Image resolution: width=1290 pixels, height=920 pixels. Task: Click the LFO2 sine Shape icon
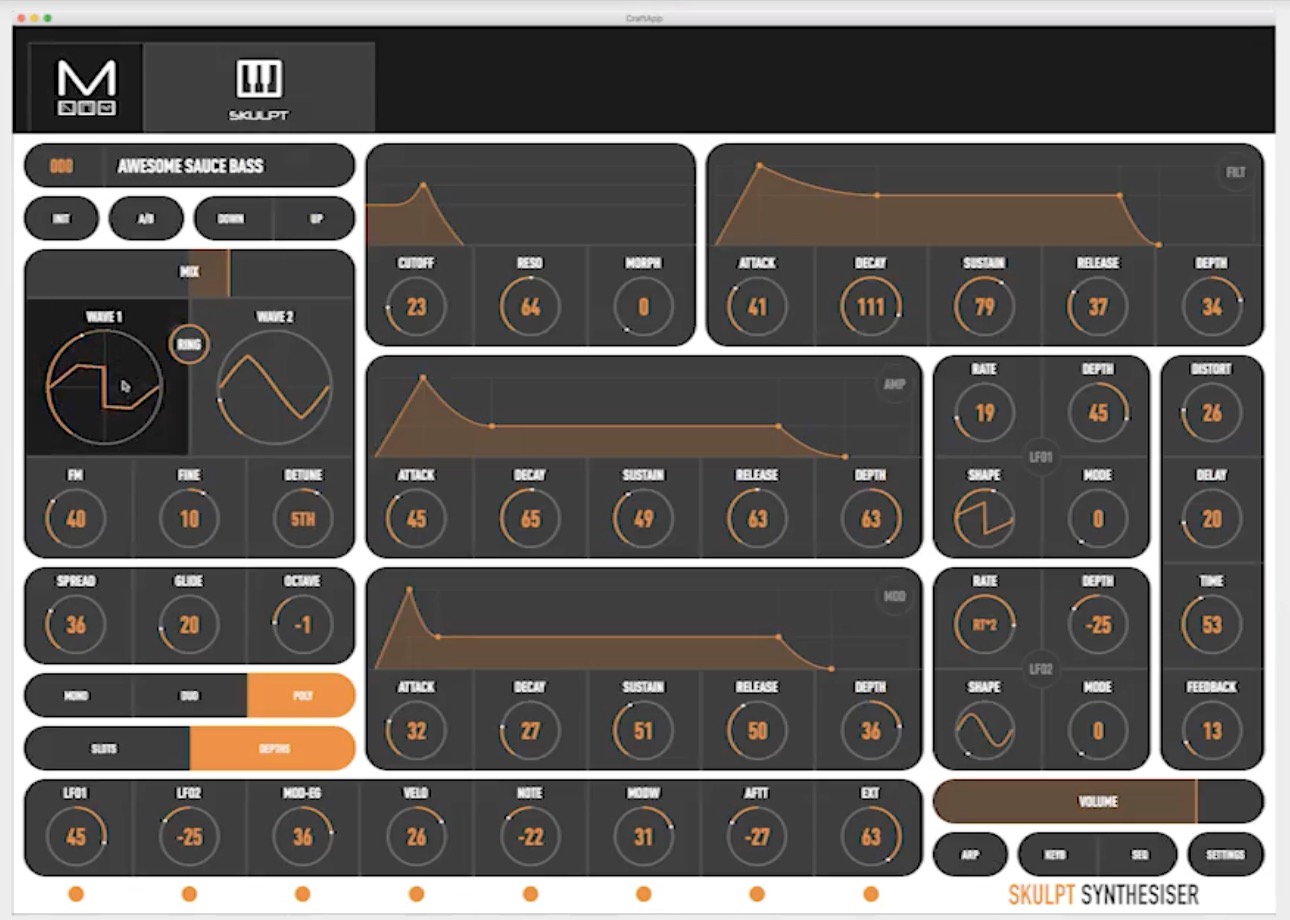pyautogui.click(x=984, y=731)
